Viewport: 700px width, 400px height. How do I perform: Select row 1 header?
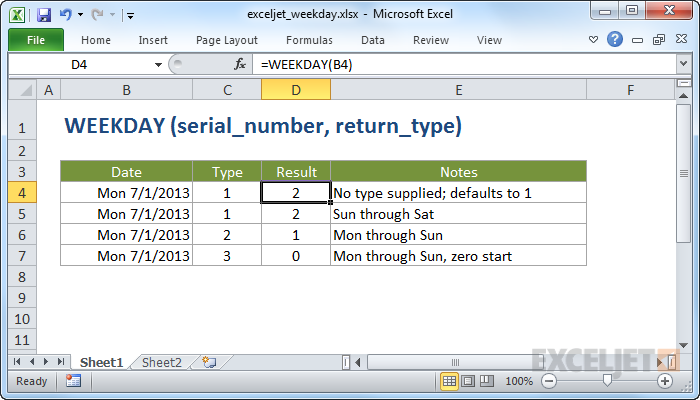pyautogui.click(x=22, y=121)
